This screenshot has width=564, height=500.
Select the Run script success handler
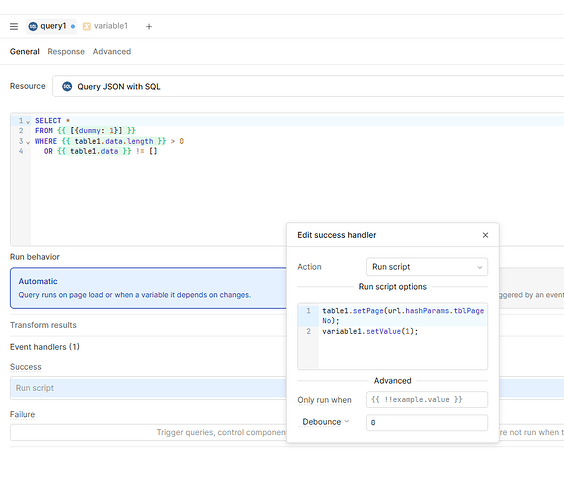[x=149, y=388]
